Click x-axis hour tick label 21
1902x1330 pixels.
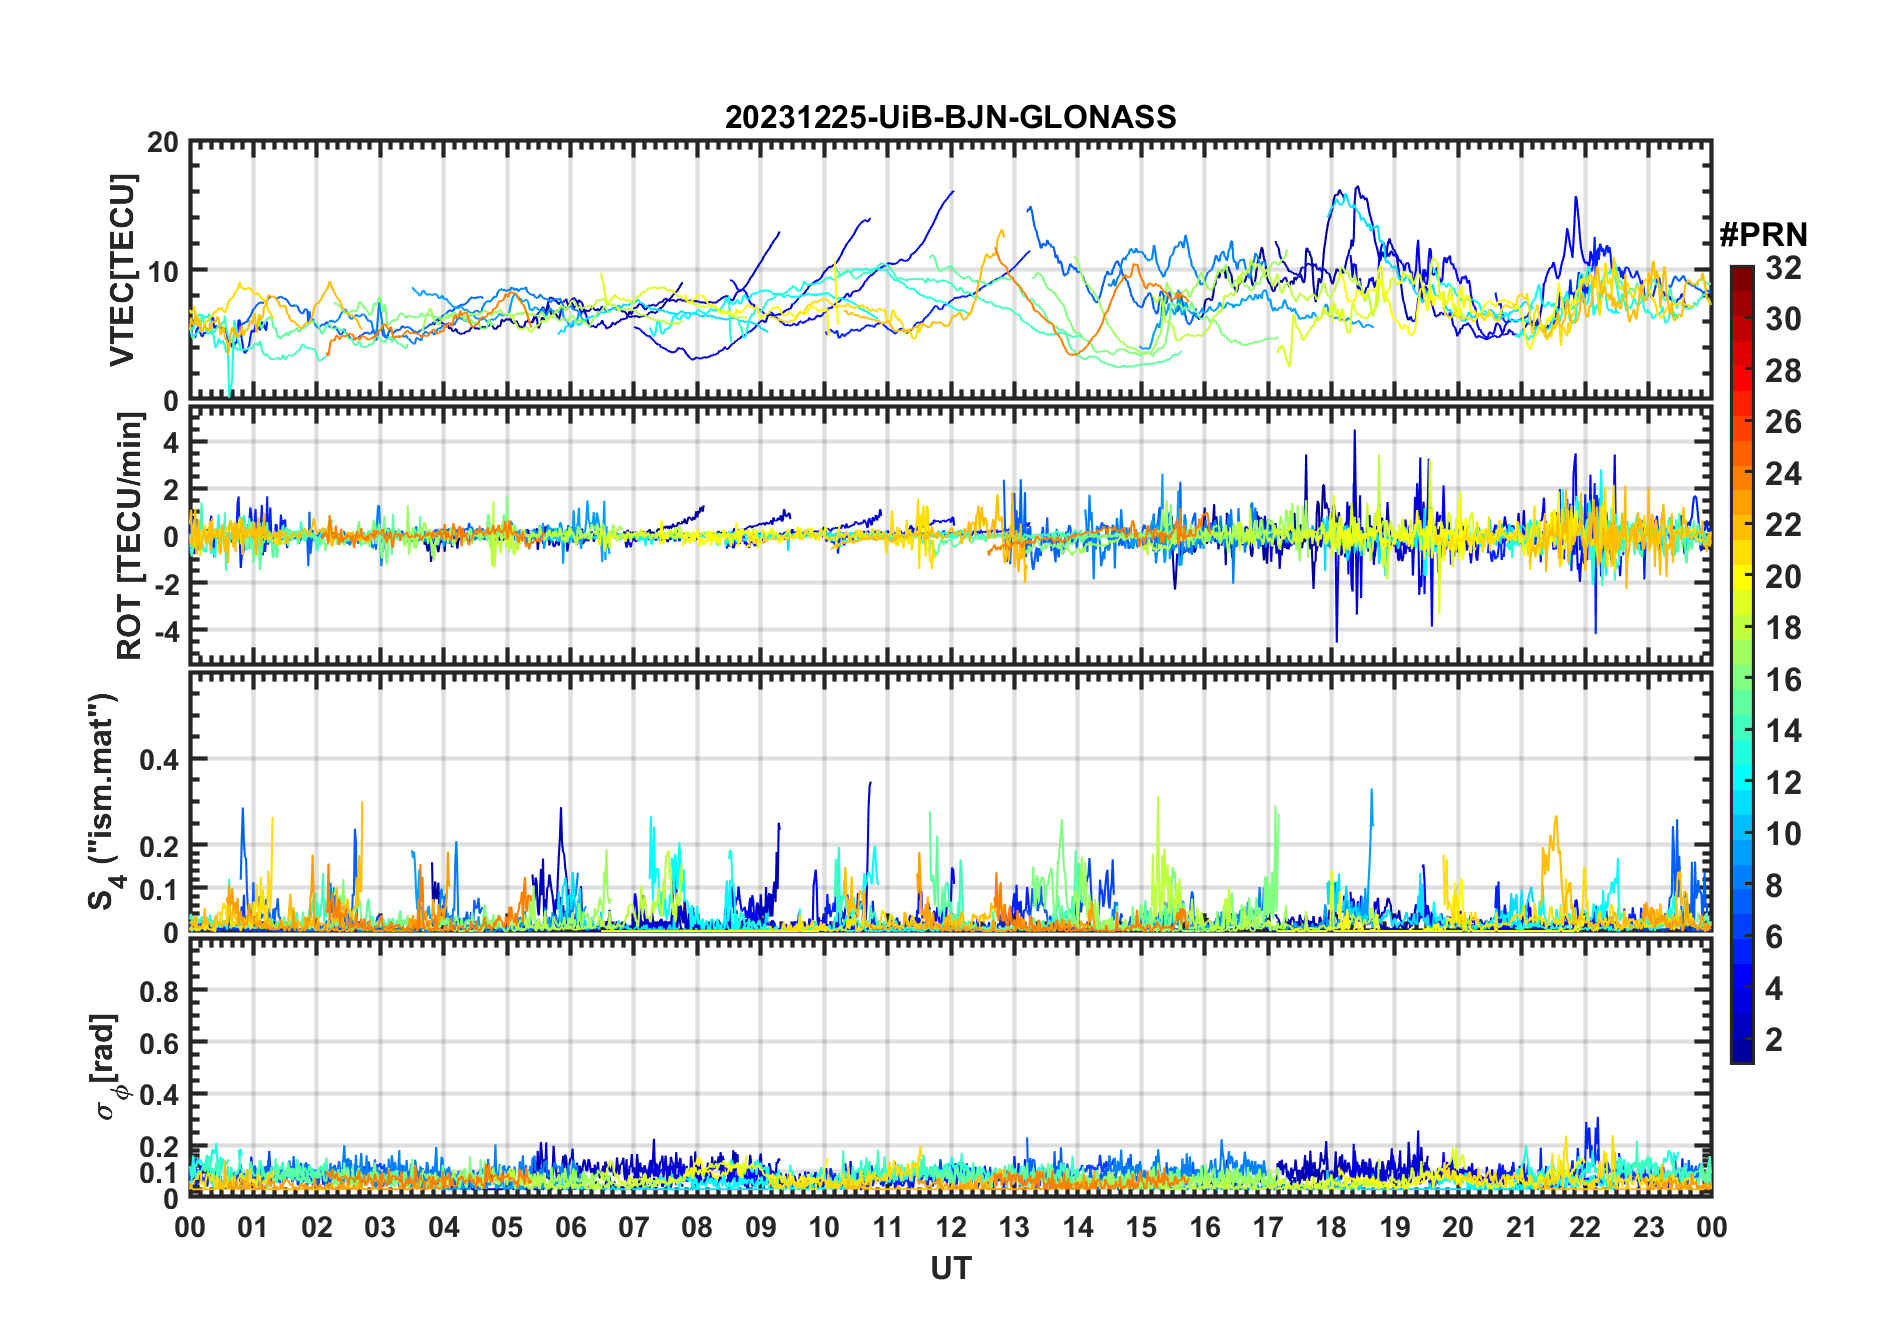1521,1227
